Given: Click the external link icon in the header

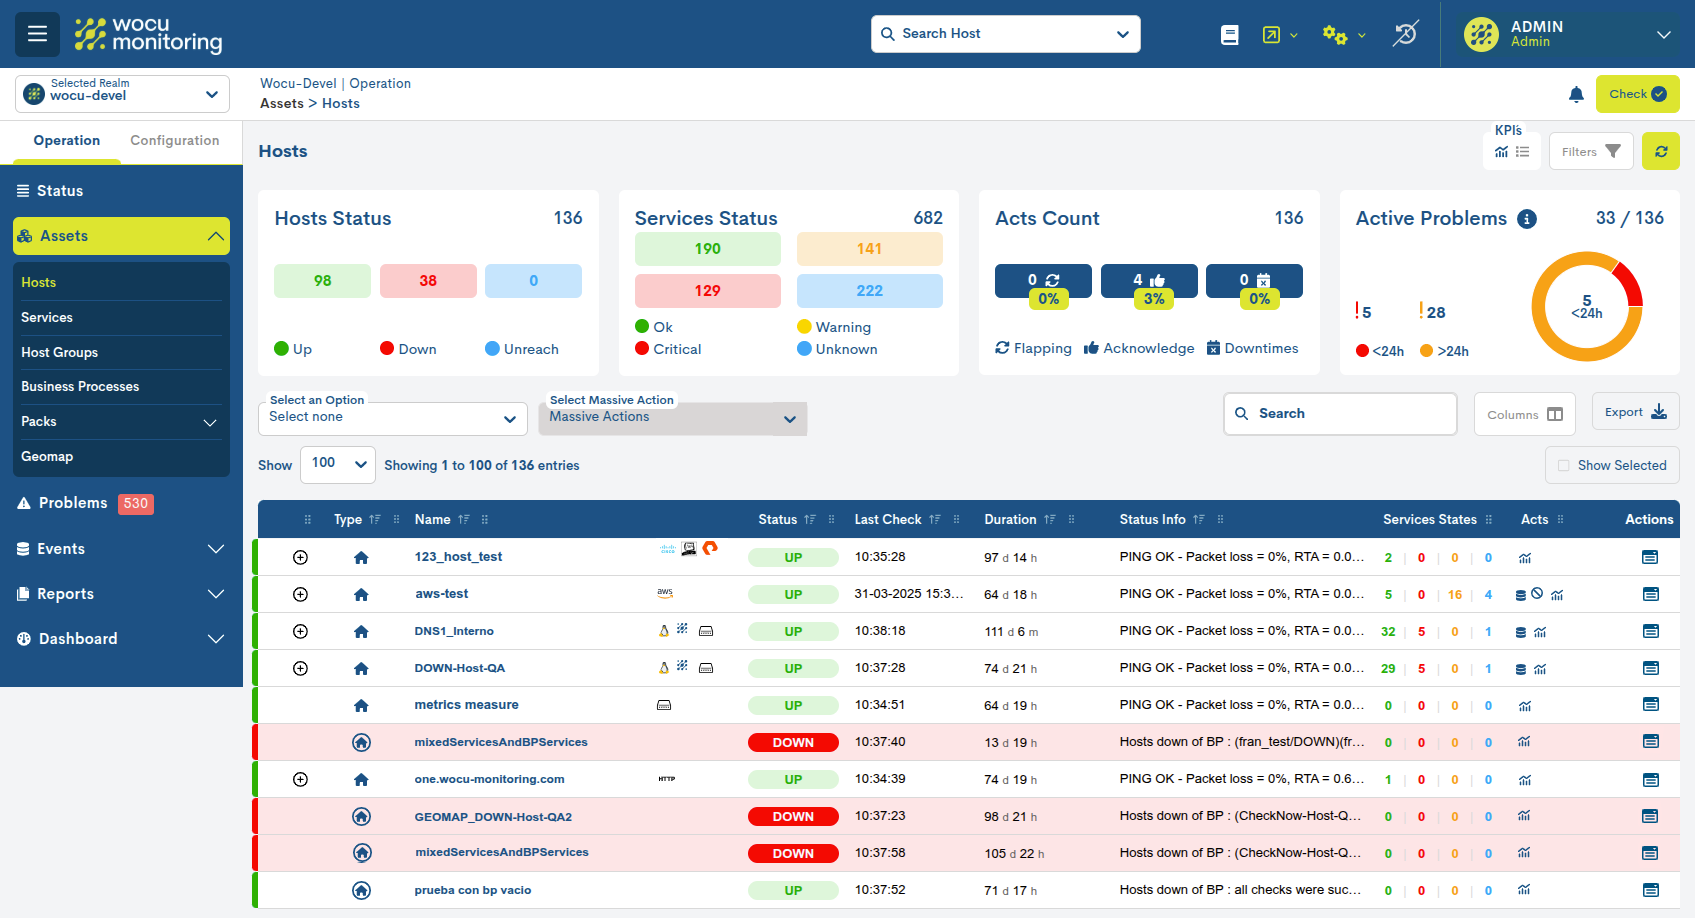Looking at the screenshot, I should (1271, 33).
